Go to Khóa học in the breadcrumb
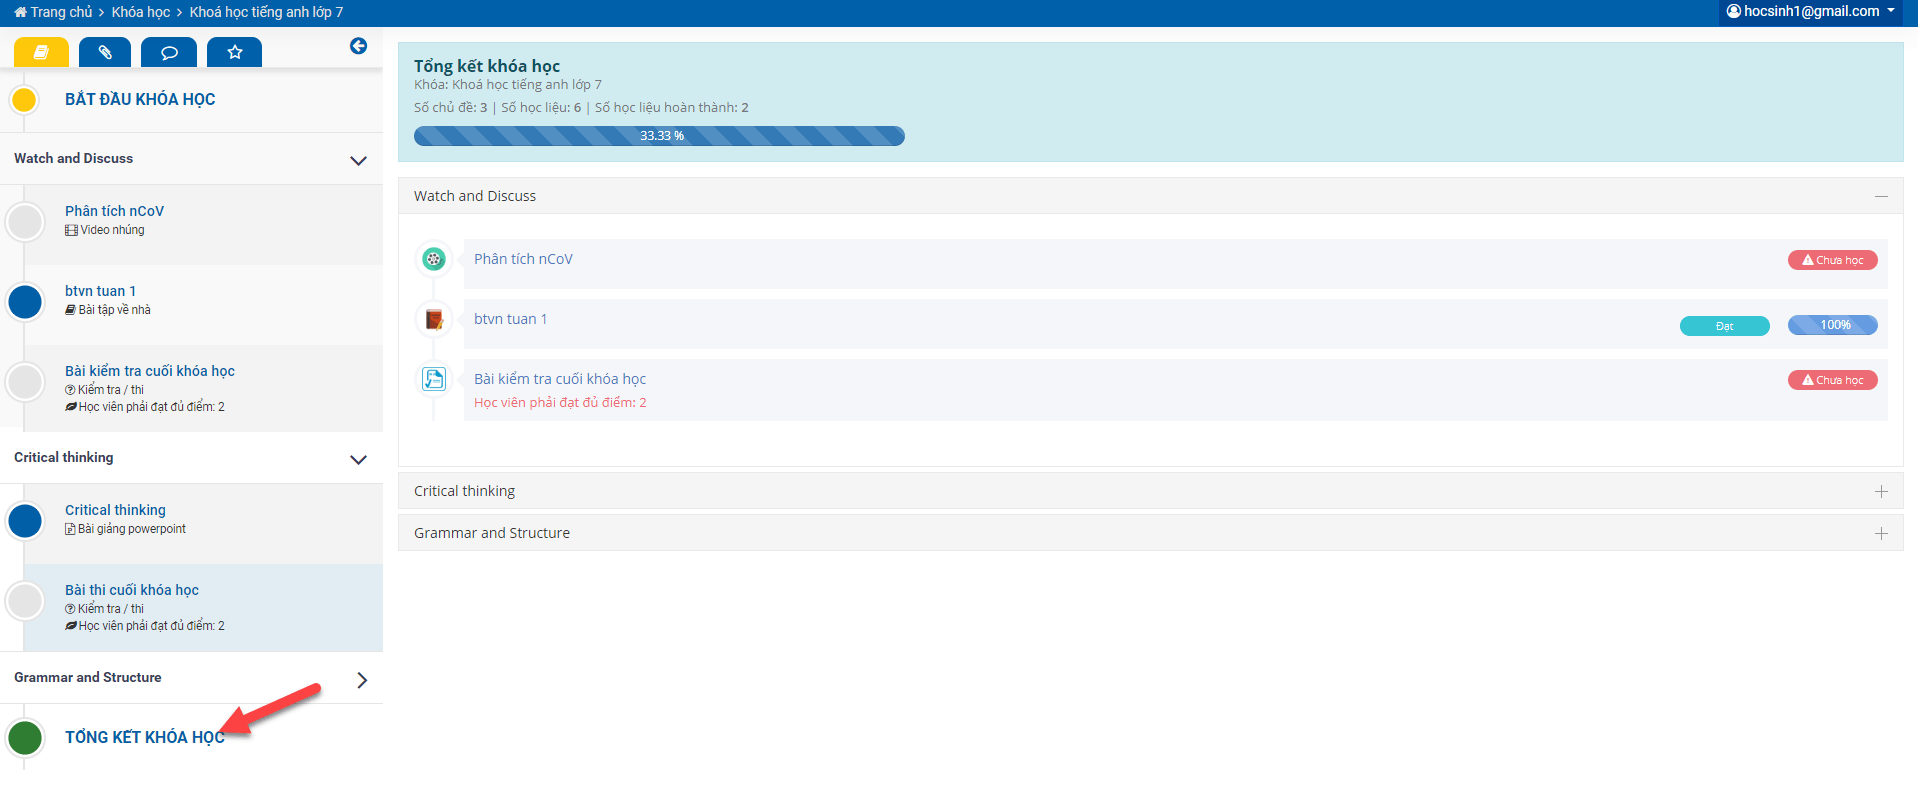The width and height of the screenshot is (1918, 788). (140, 12)
